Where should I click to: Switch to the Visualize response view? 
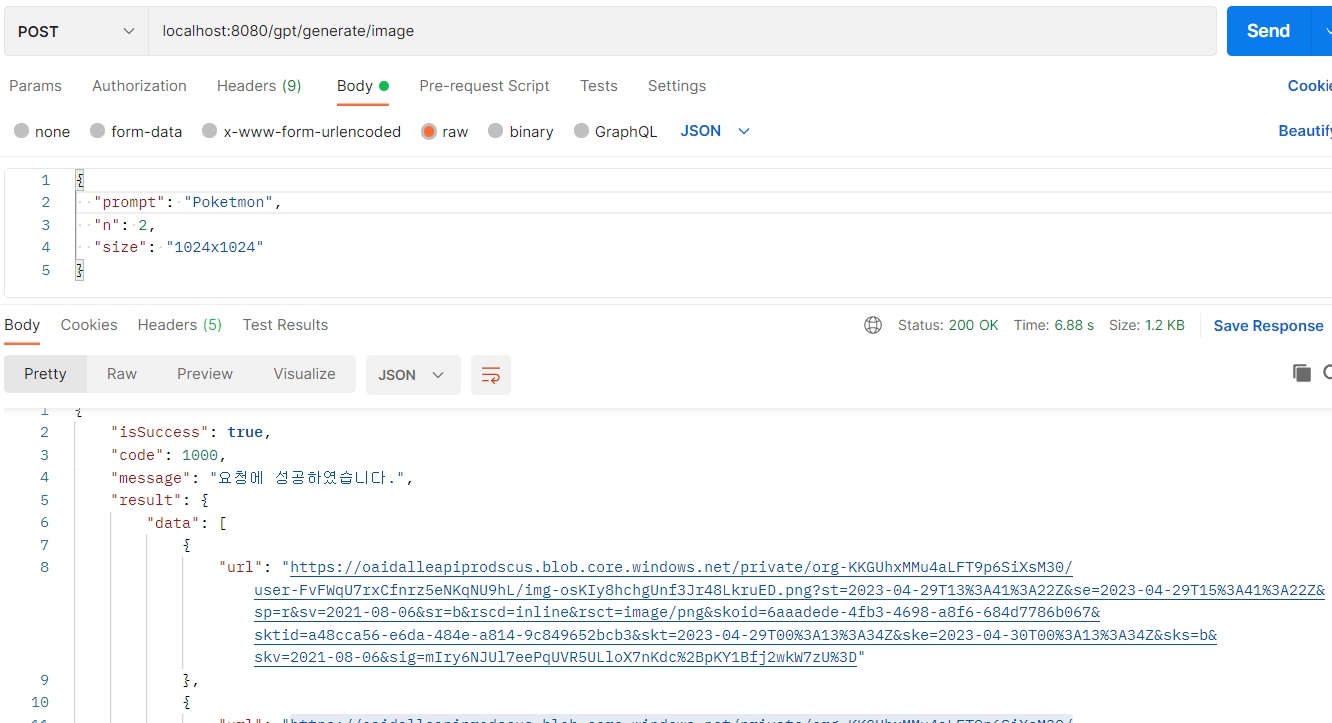(304, 374)
